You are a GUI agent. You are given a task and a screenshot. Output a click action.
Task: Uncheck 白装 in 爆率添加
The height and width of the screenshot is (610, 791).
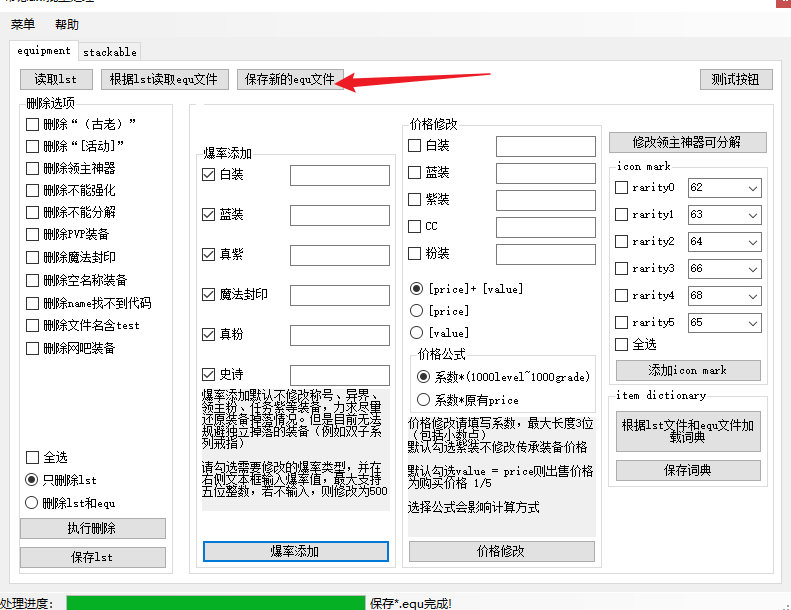pyautogui.click(x=209, y=174)
